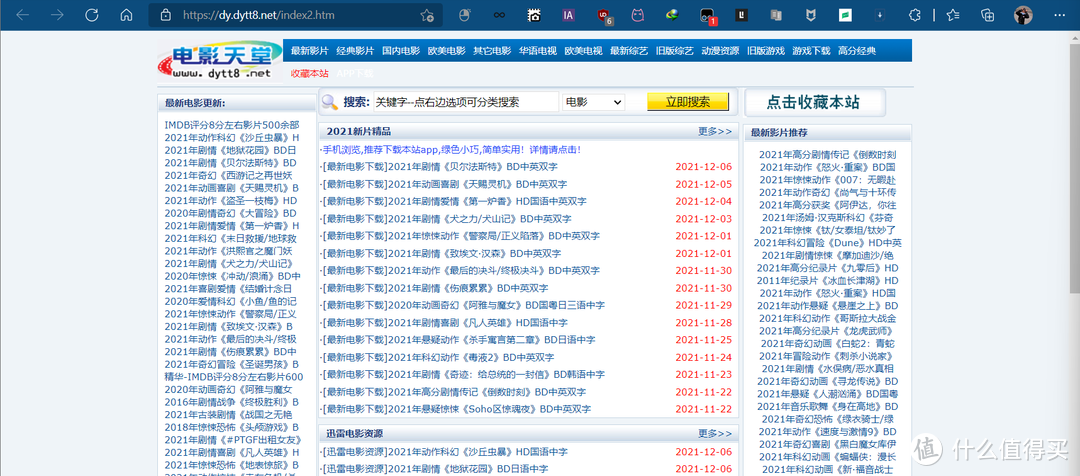Select 动漫资源 in the navigation bar

[x=720, y=51]
